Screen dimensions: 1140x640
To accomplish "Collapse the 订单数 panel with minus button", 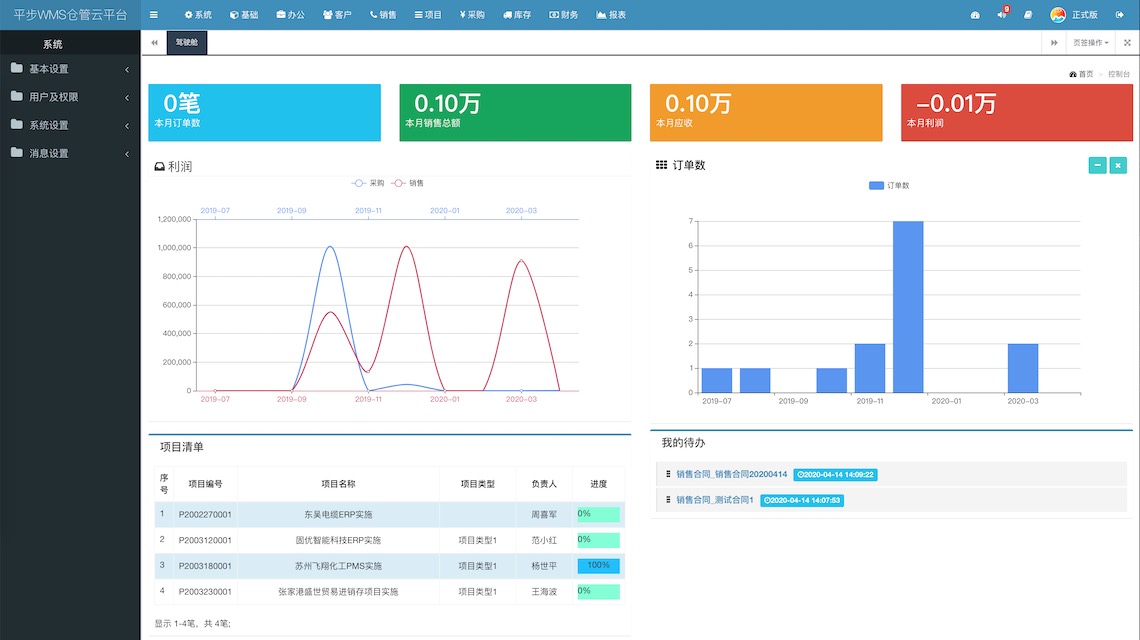I will 1097,165.
